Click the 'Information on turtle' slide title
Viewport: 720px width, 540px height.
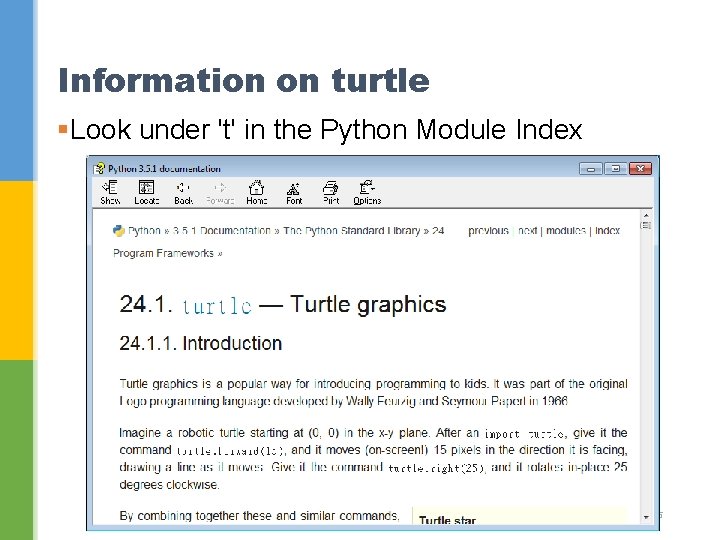click(244, 80)
